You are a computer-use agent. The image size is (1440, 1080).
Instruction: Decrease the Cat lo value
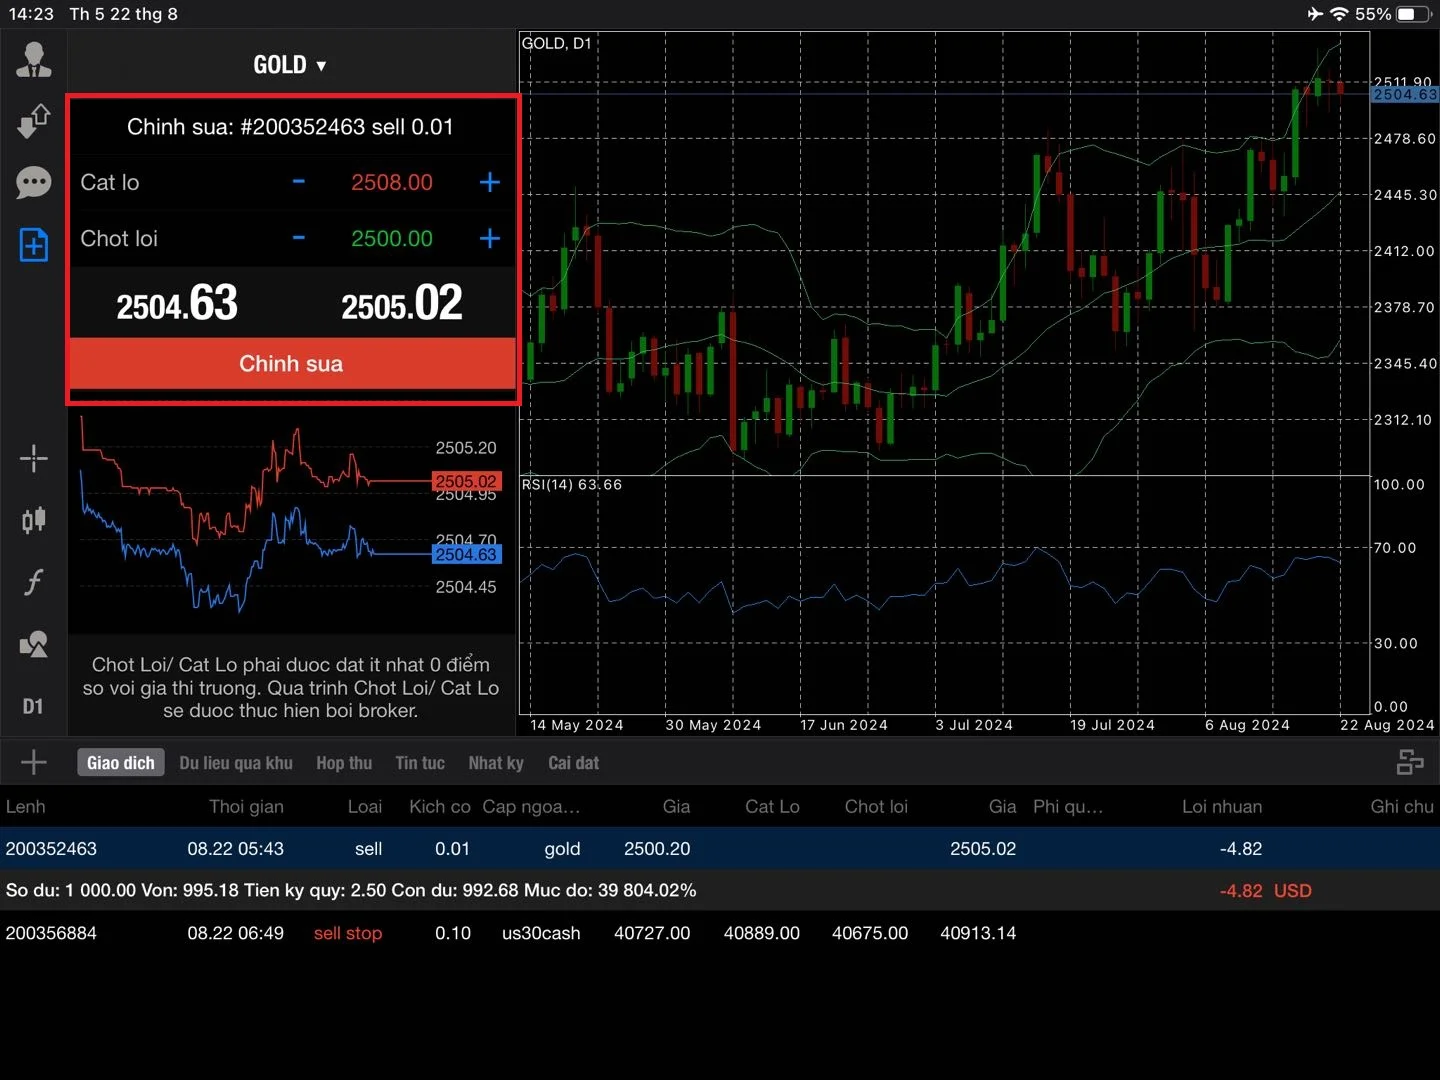[298, 182]
